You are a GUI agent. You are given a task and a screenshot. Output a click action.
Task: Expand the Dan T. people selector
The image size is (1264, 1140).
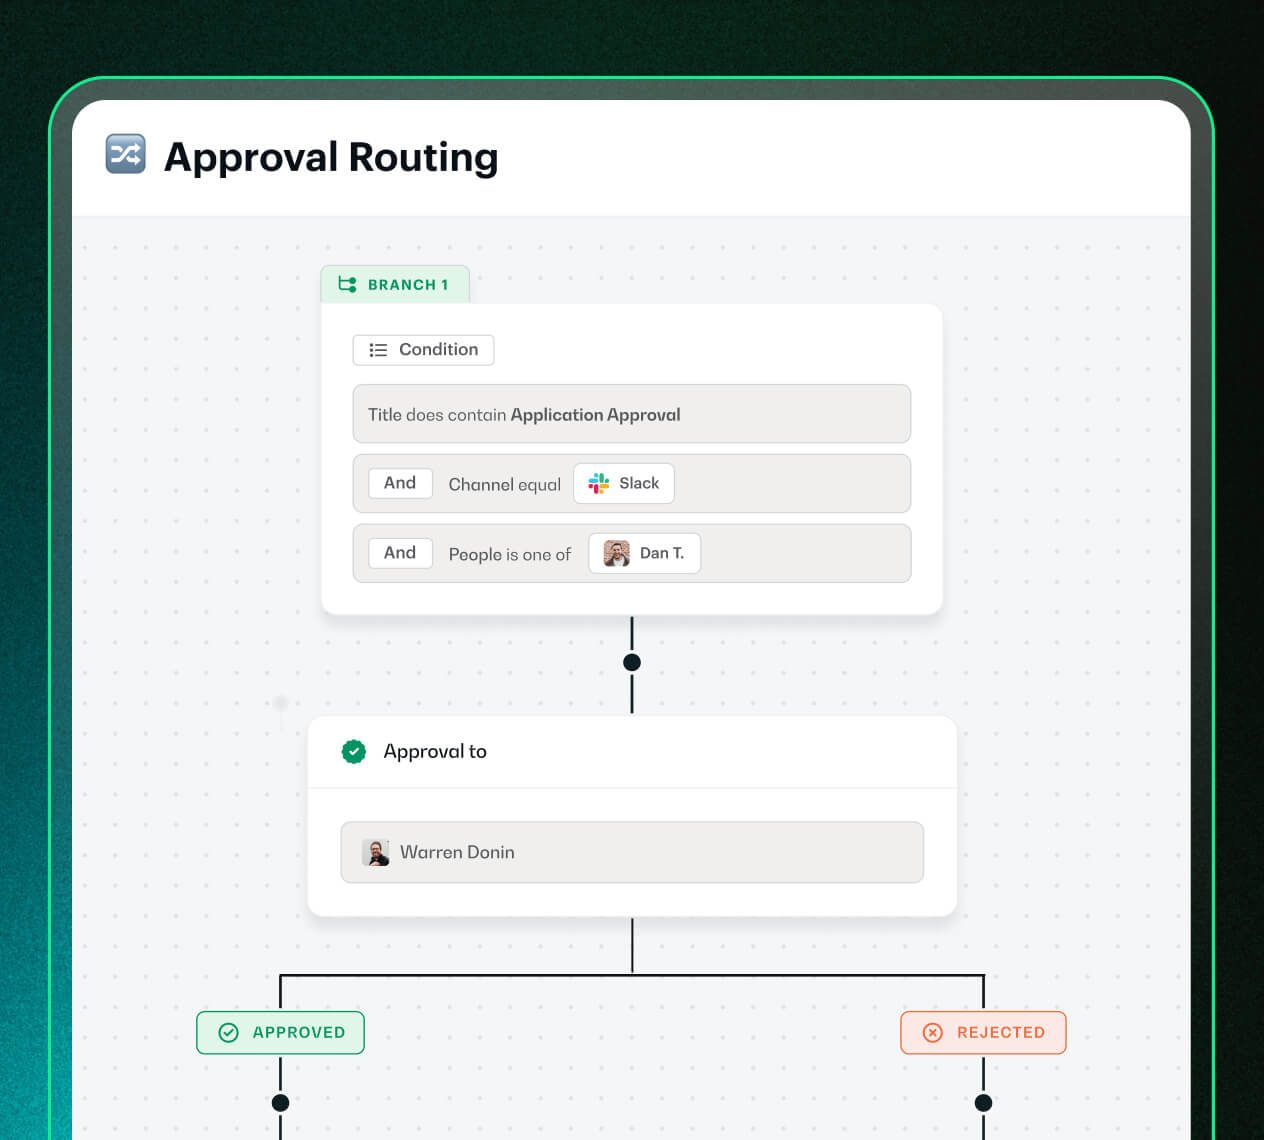[x=644, y=553]
